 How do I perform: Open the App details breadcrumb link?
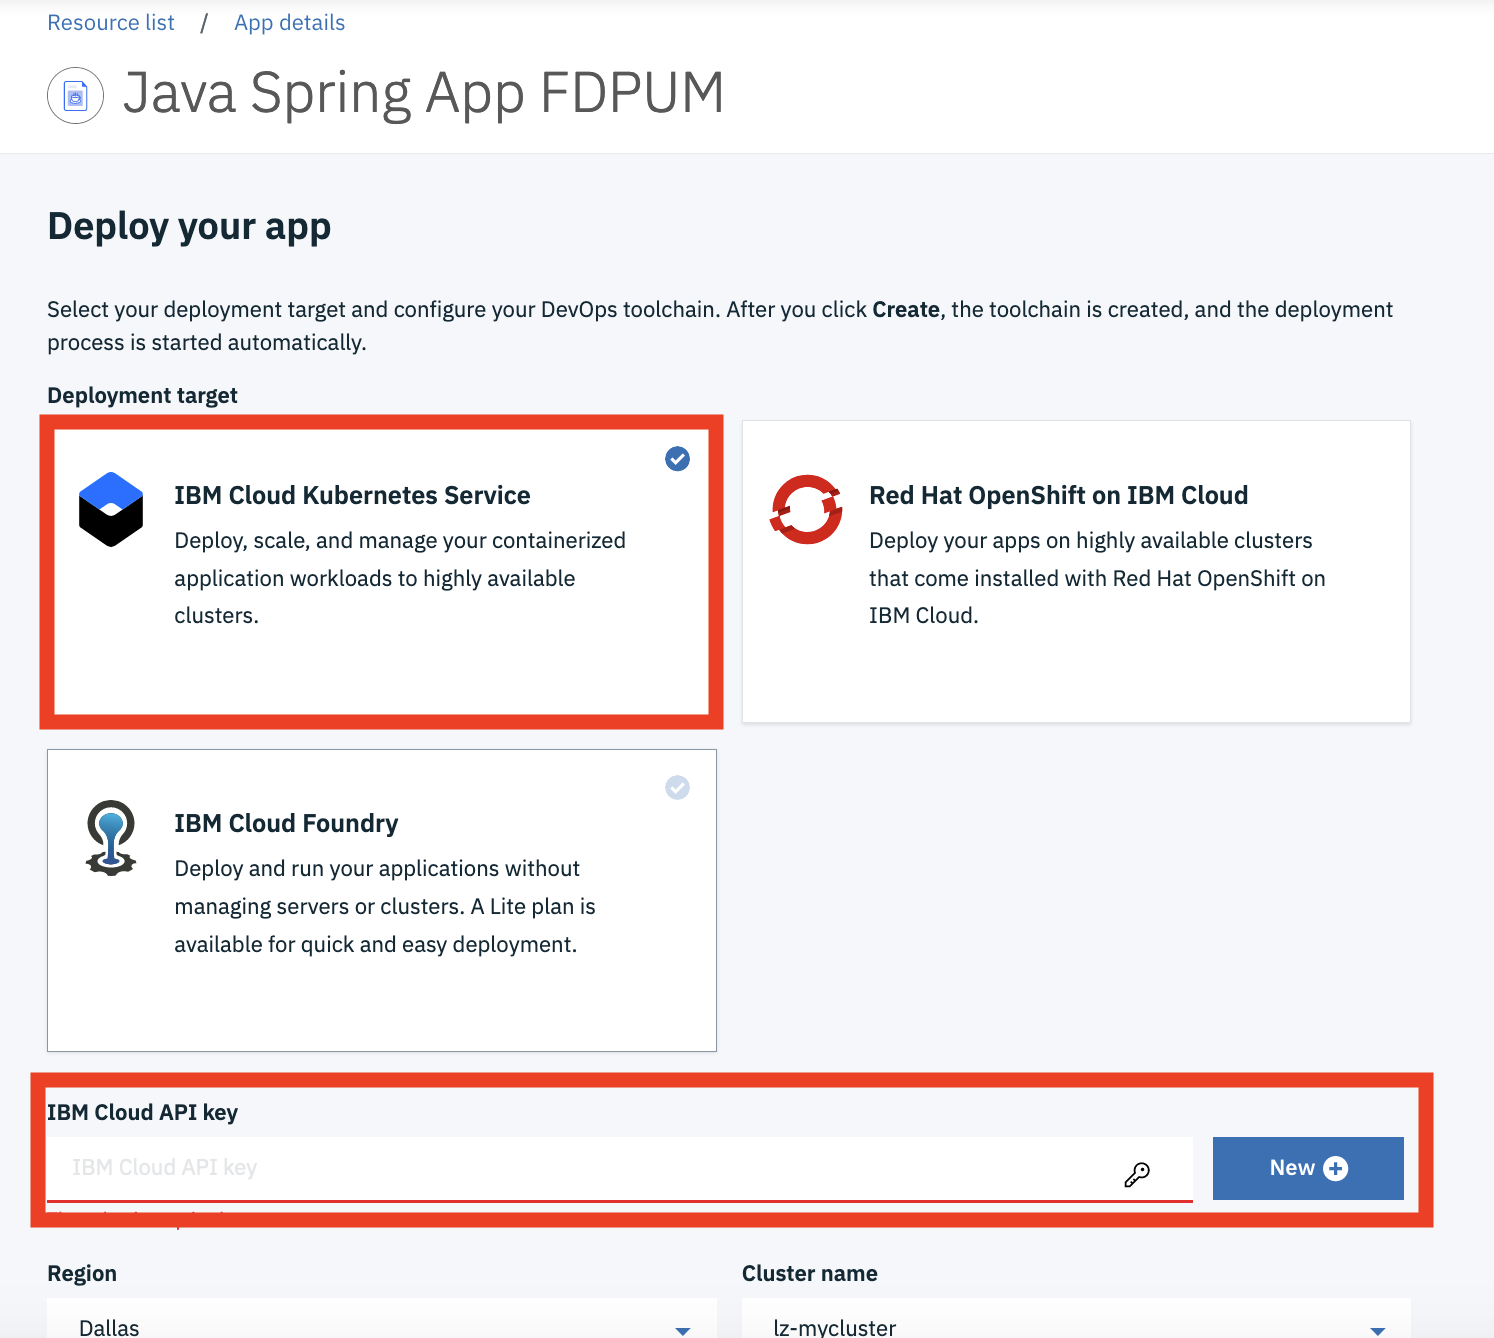click(289, 23)
